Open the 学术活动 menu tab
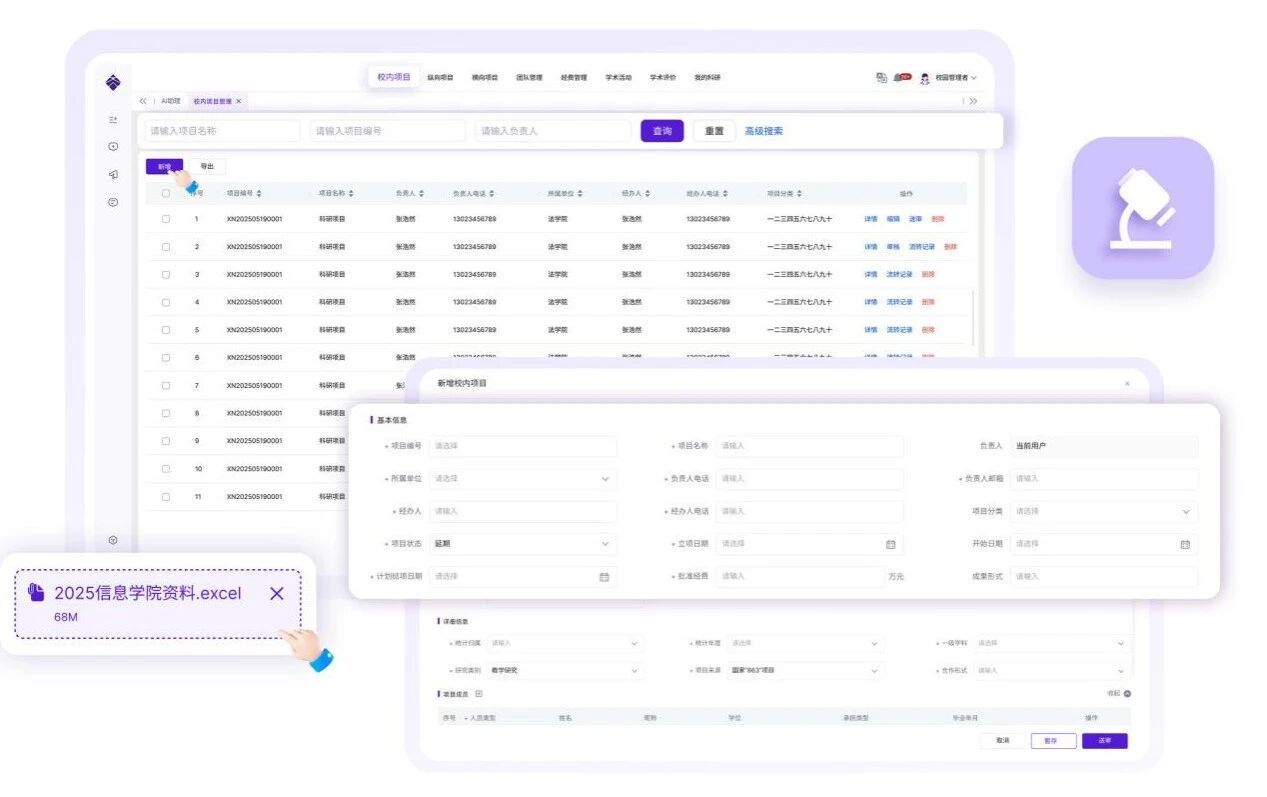This screenshot has height=797, width=1267. pyautogui.click(x=618, y=77)
